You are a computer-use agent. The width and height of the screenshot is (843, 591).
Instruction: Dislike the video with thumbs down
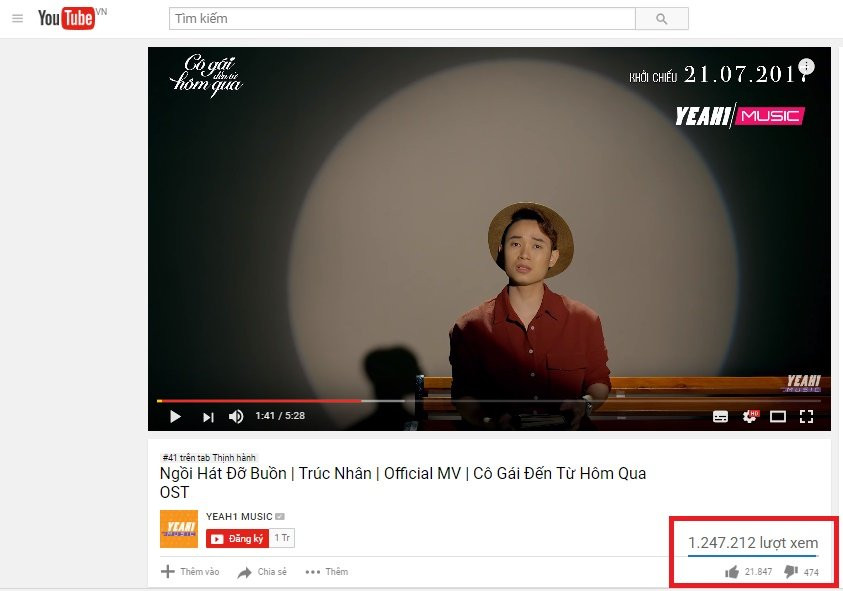(791, 572)
